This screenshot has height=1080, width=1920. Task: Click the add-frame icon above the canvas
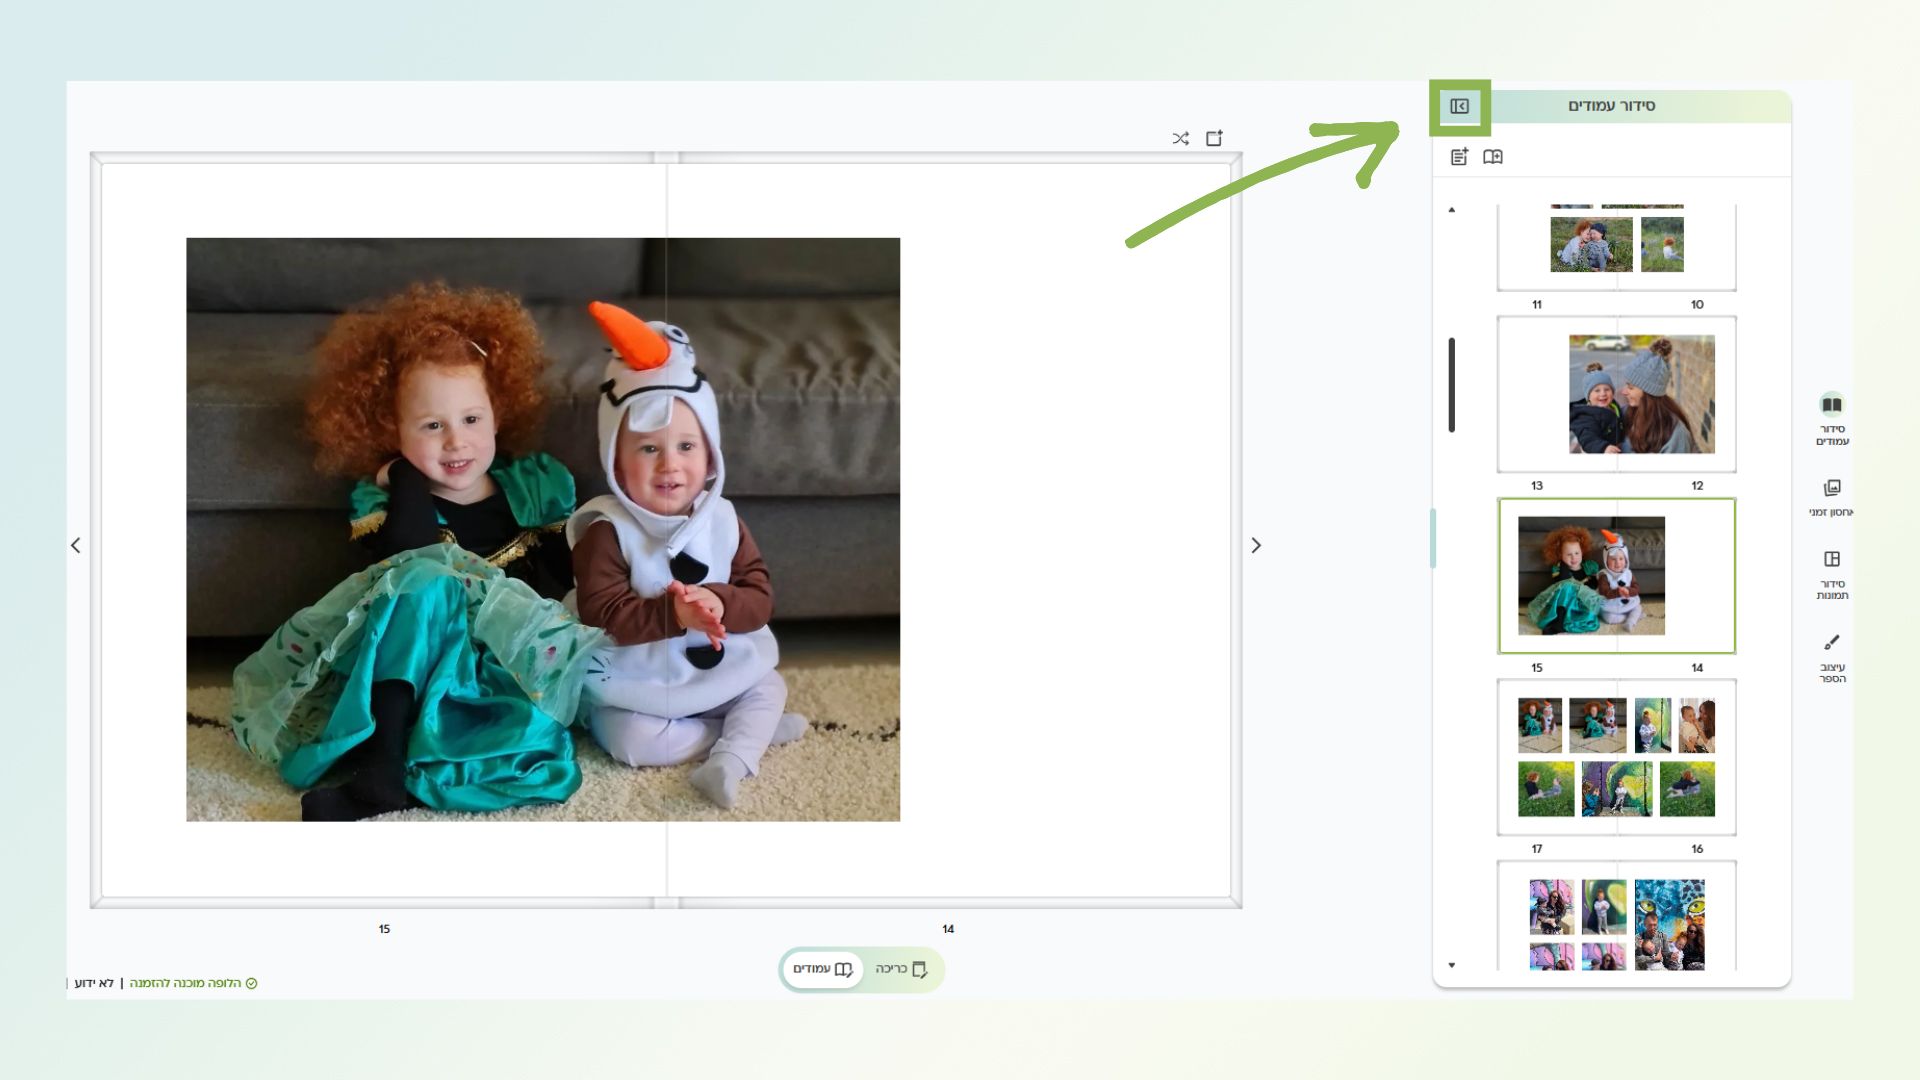[x=1214, y=138]
